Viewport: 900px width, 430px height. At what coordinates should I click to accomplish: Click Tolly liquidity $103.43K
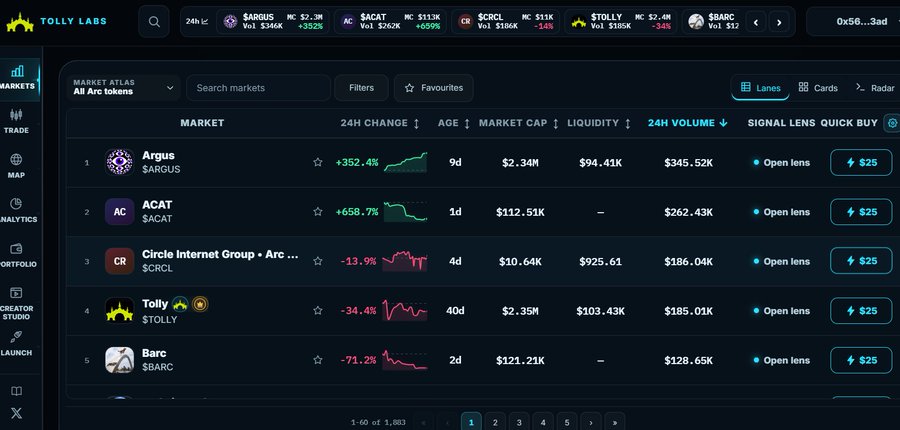600,311
